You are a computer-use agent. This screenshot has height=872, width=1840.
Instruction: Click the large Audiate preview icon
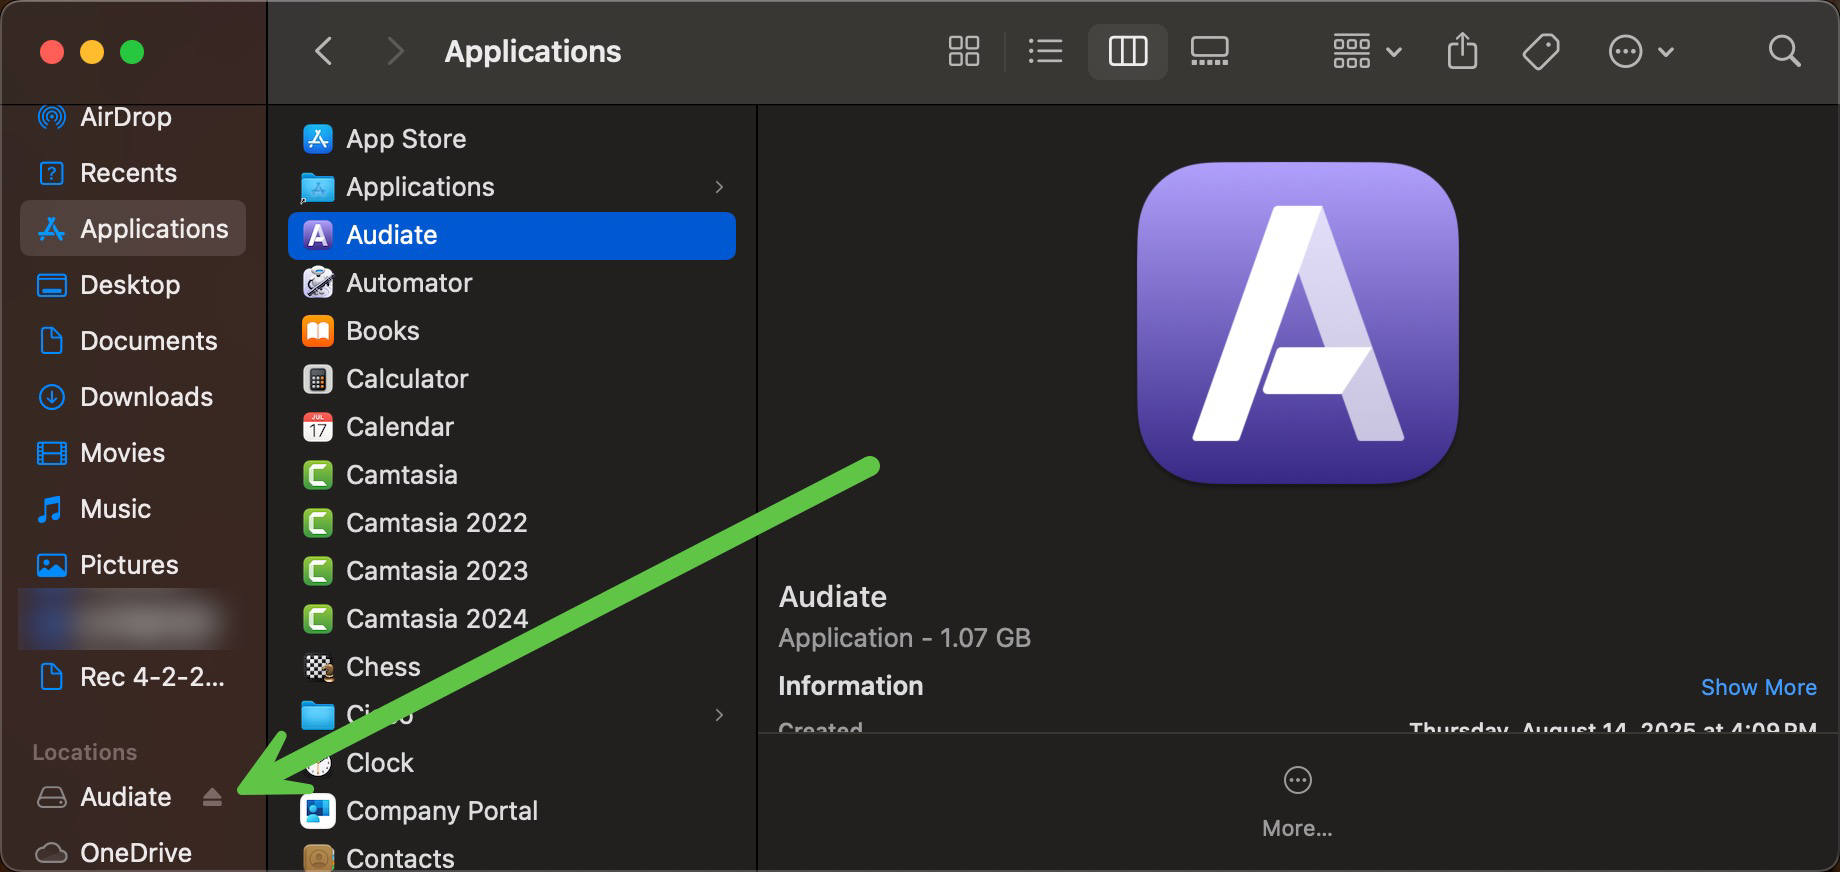[1297, 323]
